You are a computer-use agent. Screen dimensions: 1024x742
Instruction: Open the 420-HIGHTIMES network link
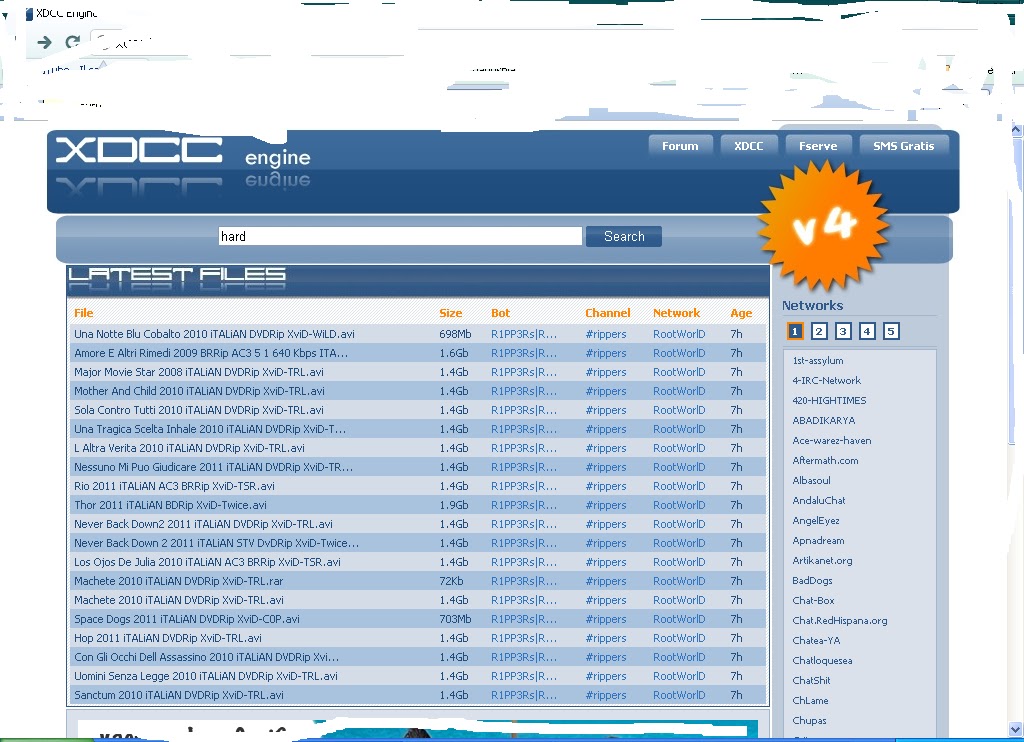pyautogui.click(x=829, y=400)
